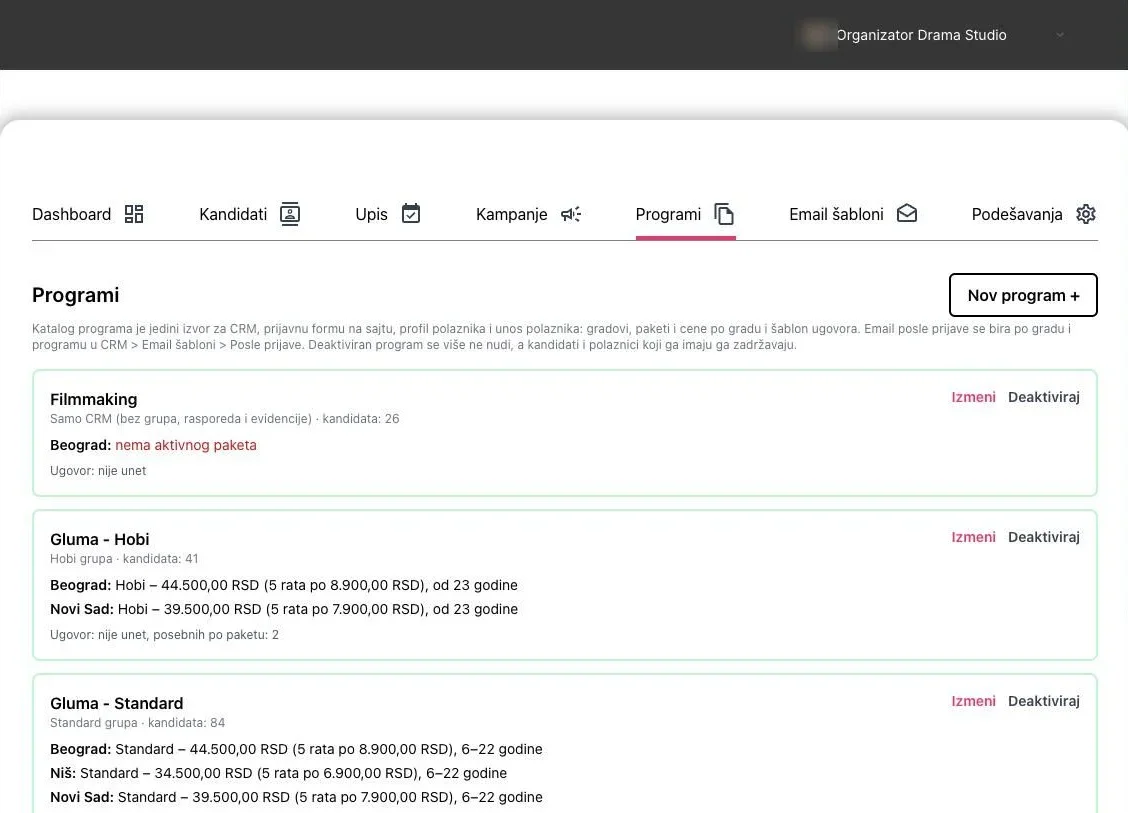Click the Upis calendar check icon
Image resolution: width=1128 pixels, height=813 pixels.
click(411, 213)
